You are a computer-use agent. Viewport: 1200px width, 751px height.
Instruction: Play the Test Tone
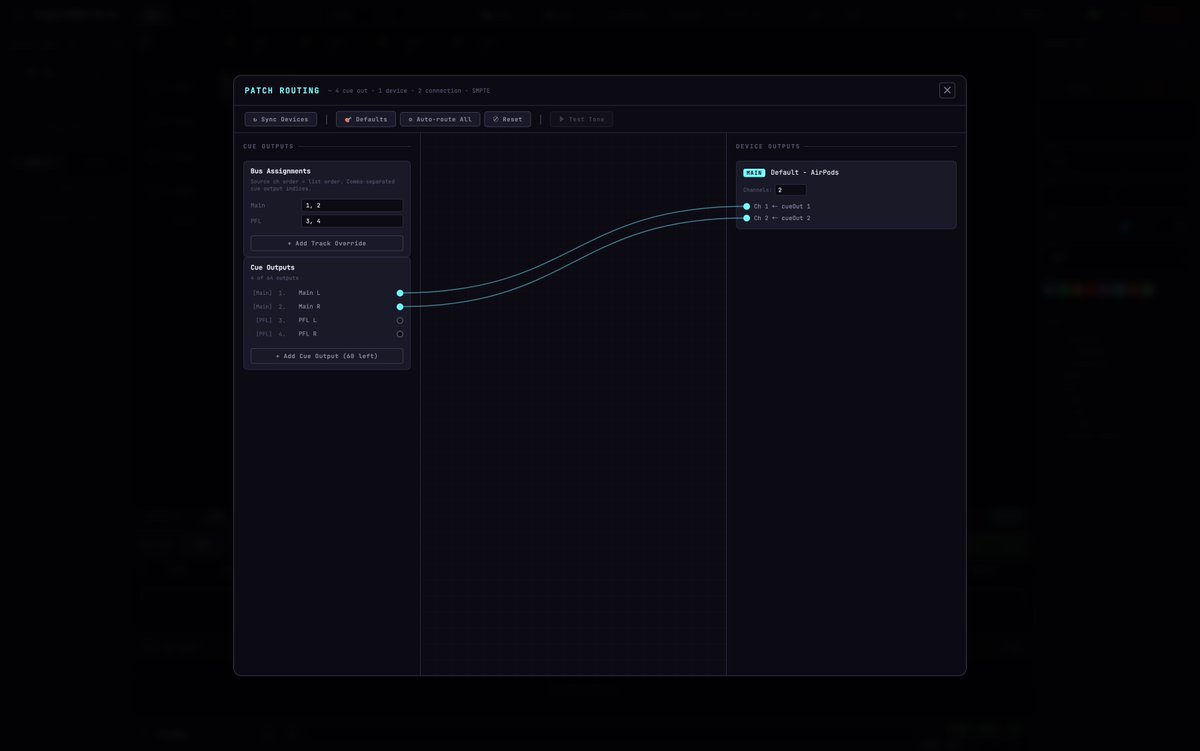click(581, 119)
